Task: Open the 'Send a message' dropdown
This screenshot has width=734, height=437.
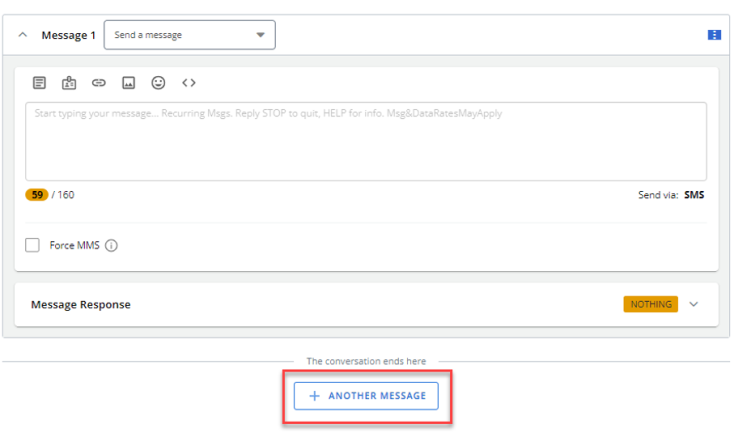Action: [189, 35]
